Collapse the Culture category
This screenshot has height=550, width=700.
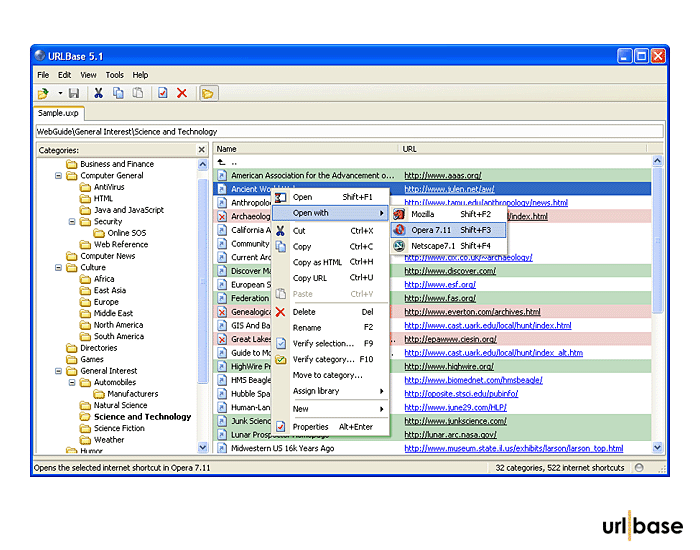tap(58, 268)
